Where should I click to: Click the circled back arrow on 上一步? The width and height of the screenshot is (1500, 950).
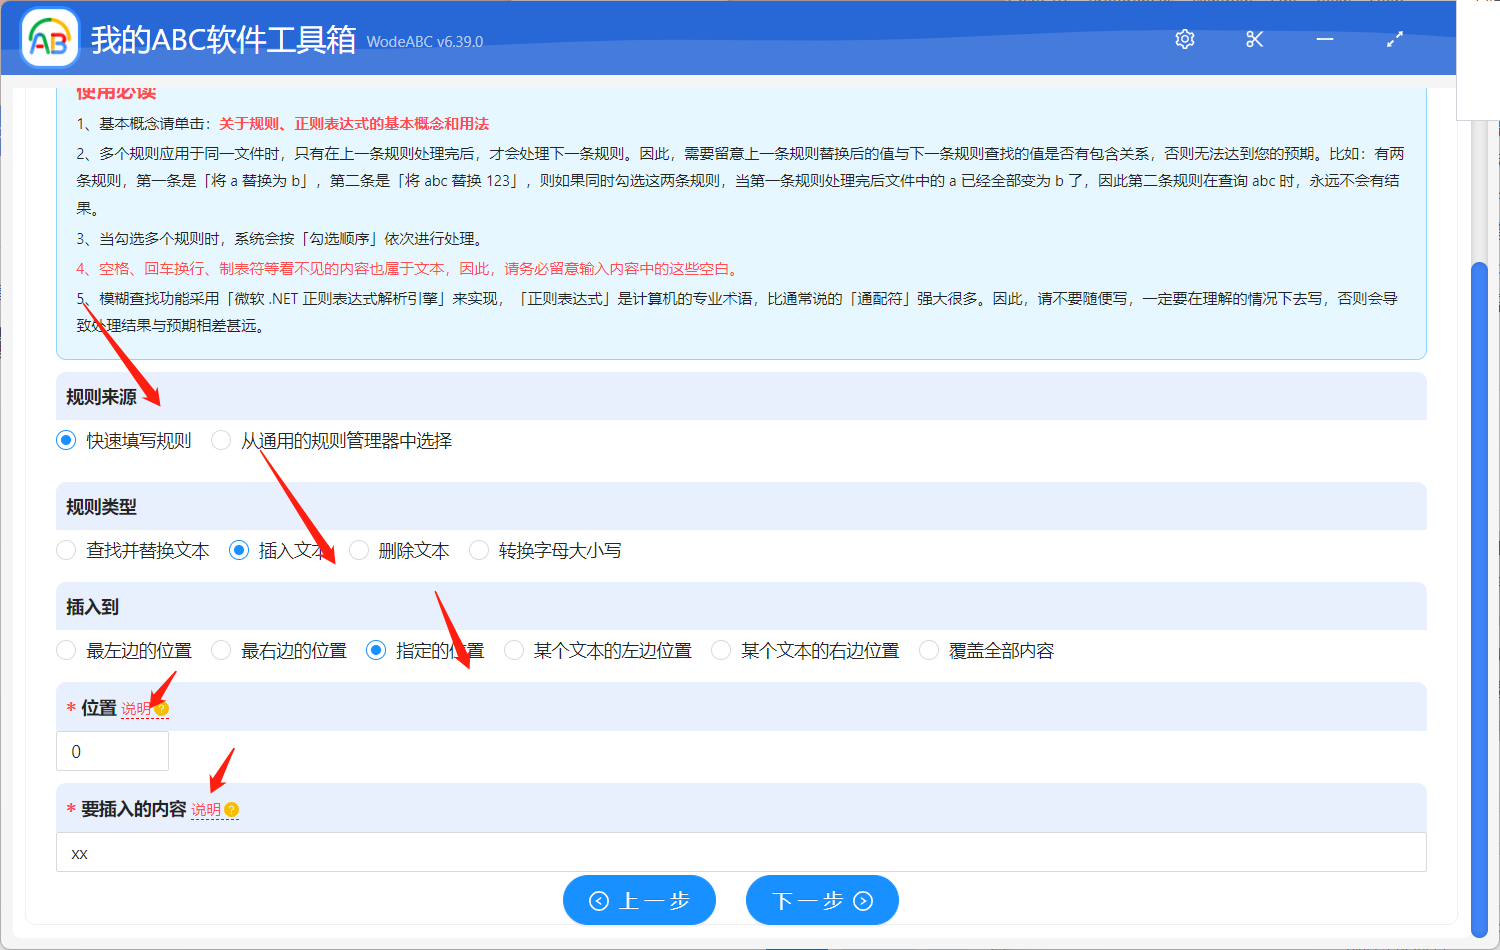click(x=598, y=900)
